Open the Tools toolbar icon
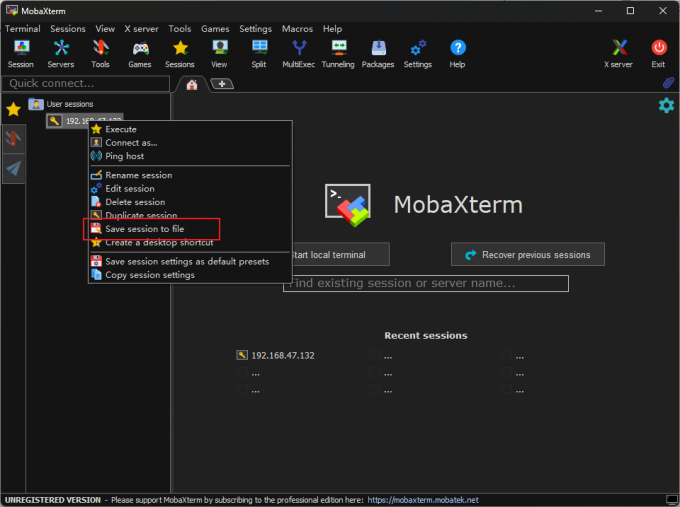 [100, 54]
